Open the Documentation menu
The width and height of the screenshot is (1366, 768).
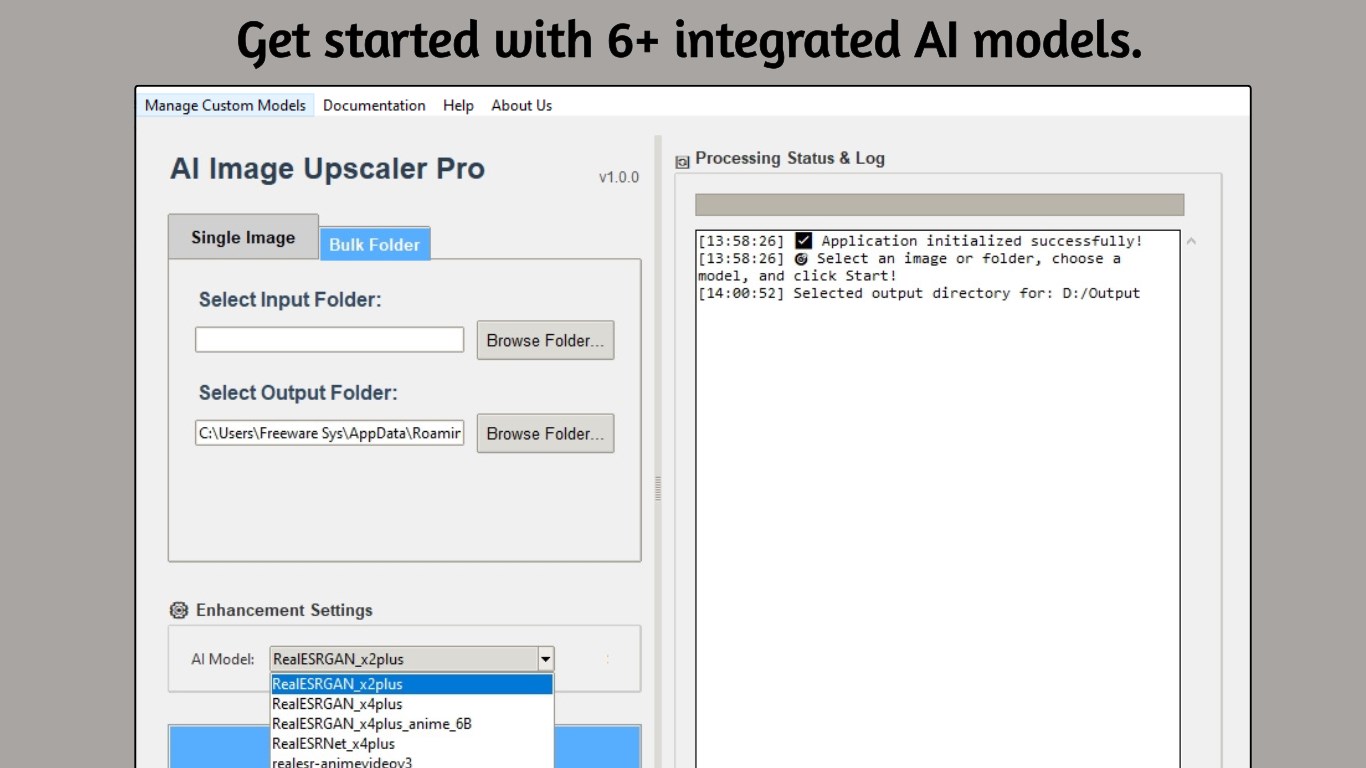coord(374,105)
